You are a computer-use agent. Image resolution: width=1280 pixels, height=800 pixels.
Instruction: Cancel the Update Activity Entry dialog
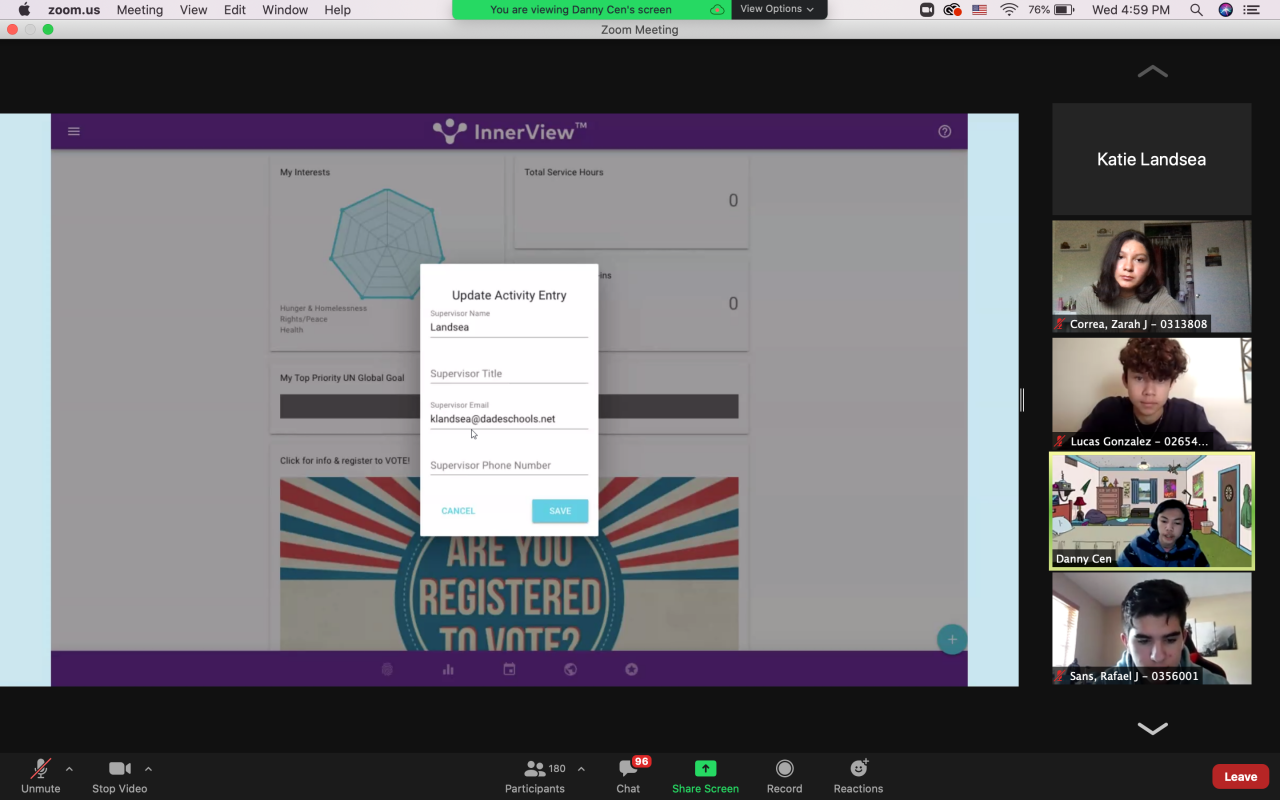coord(458,511)
